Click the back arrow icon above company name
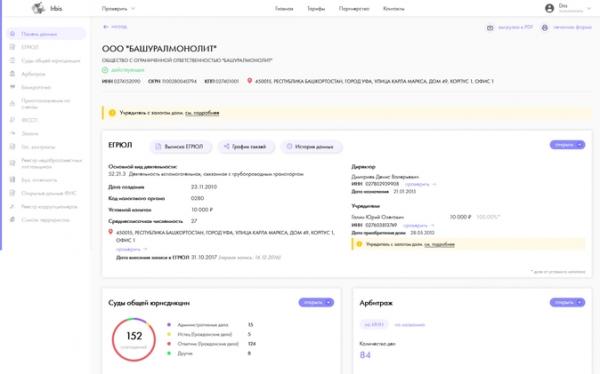Image resolution: width=600 pixels, height=374 pixels. coord(106,27)
